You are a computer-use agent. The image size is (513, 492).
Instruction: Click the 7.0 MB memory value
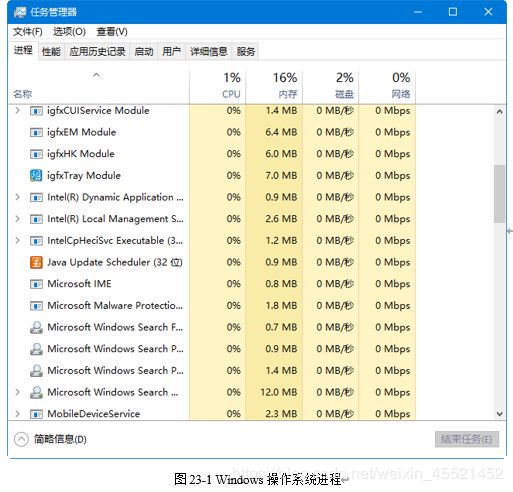281,176
